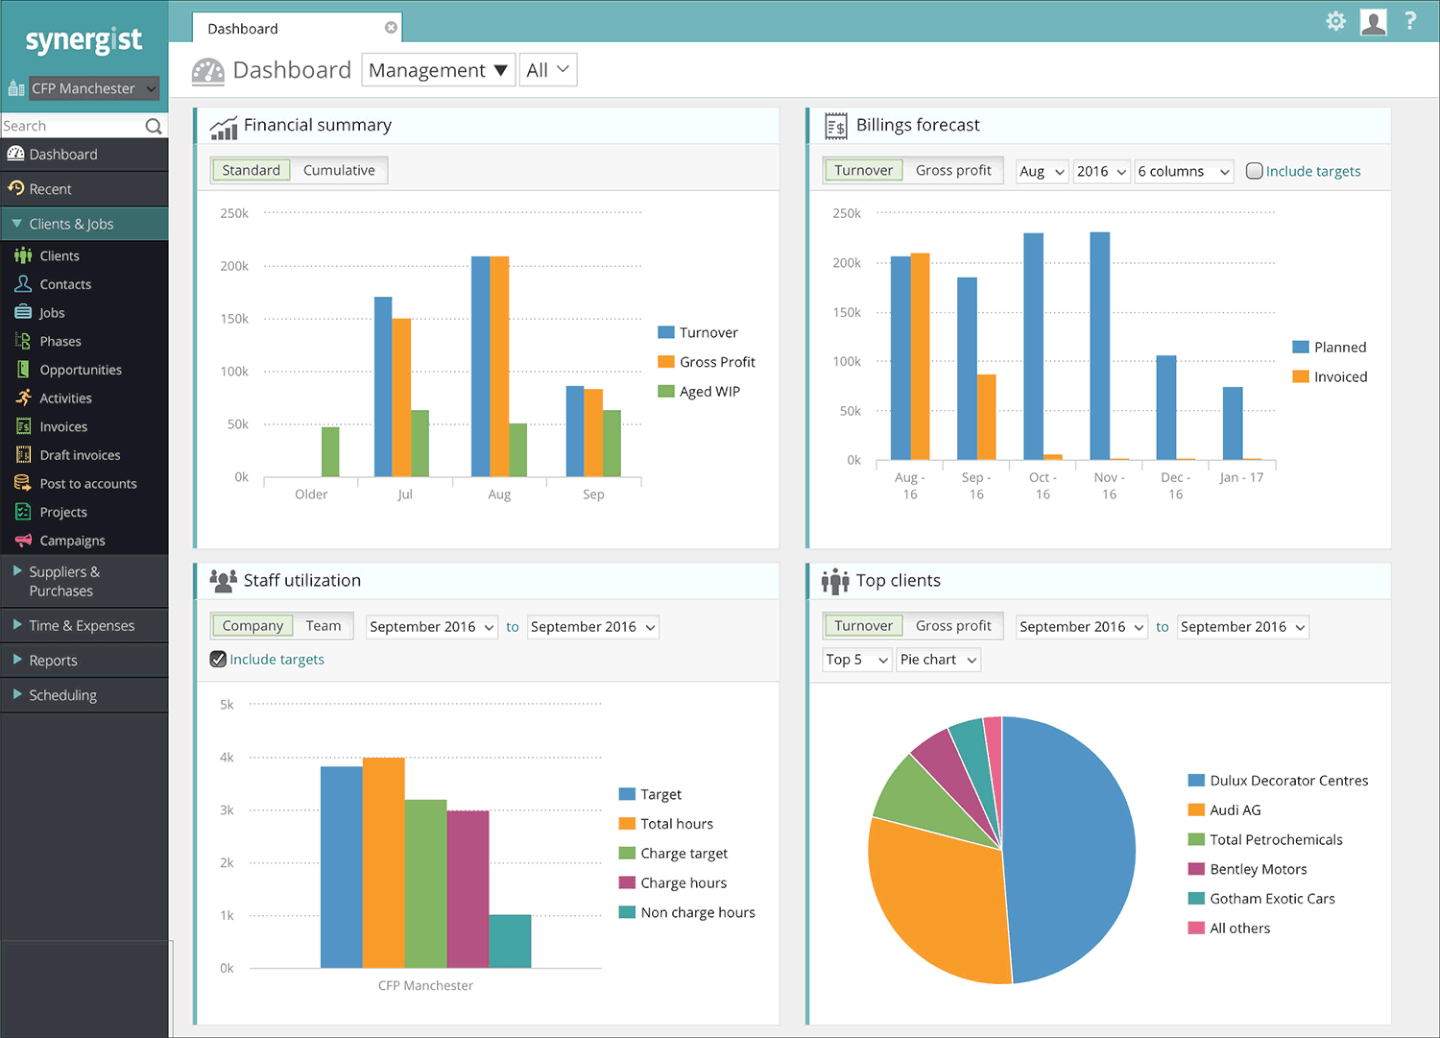Open the Clients section in the sidebar

click(x=60, y=255)
